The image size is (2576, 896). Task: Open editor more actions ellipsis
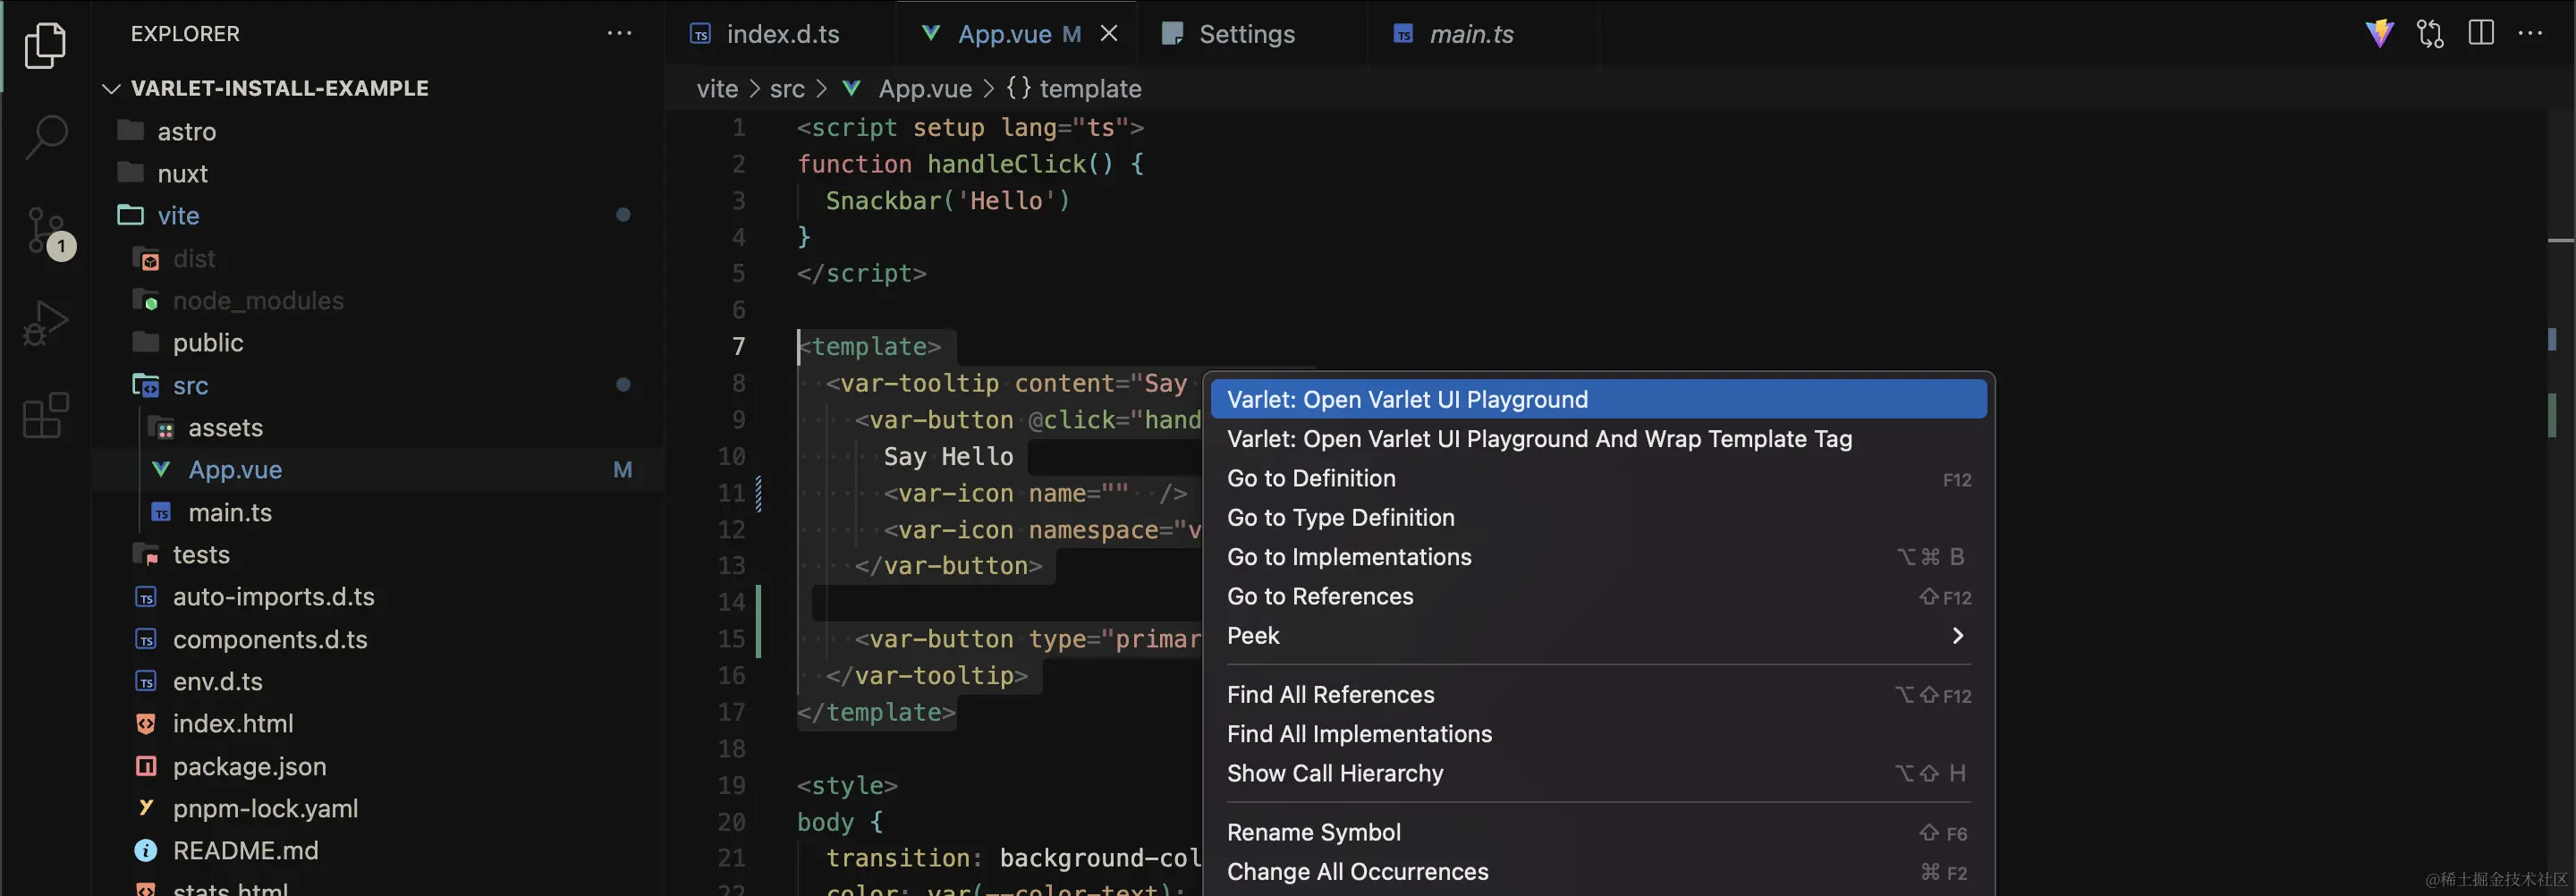coord(2530,33)
